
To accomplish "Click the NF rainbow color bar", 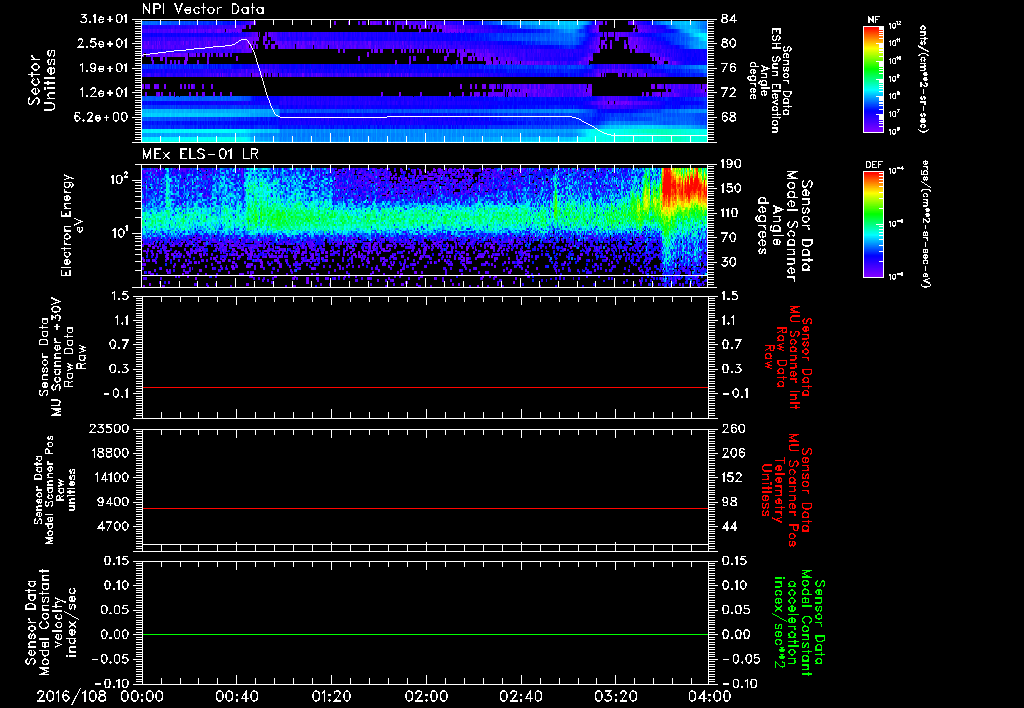I will (874, 79).
